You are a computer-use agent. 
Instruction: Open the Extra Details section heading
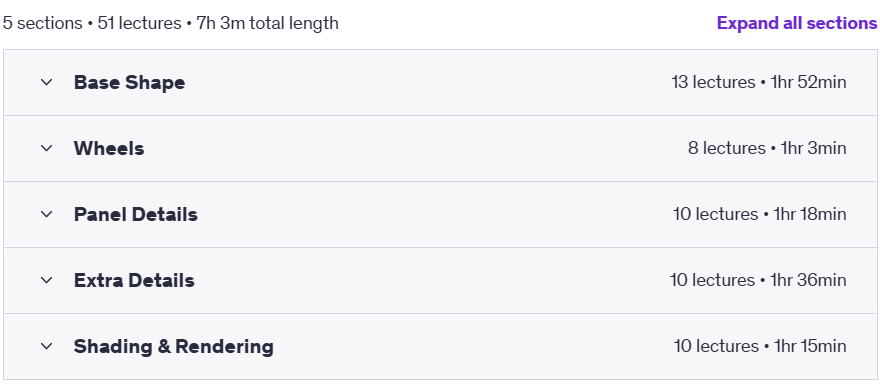pyautogui.click(x=134, y=280)
